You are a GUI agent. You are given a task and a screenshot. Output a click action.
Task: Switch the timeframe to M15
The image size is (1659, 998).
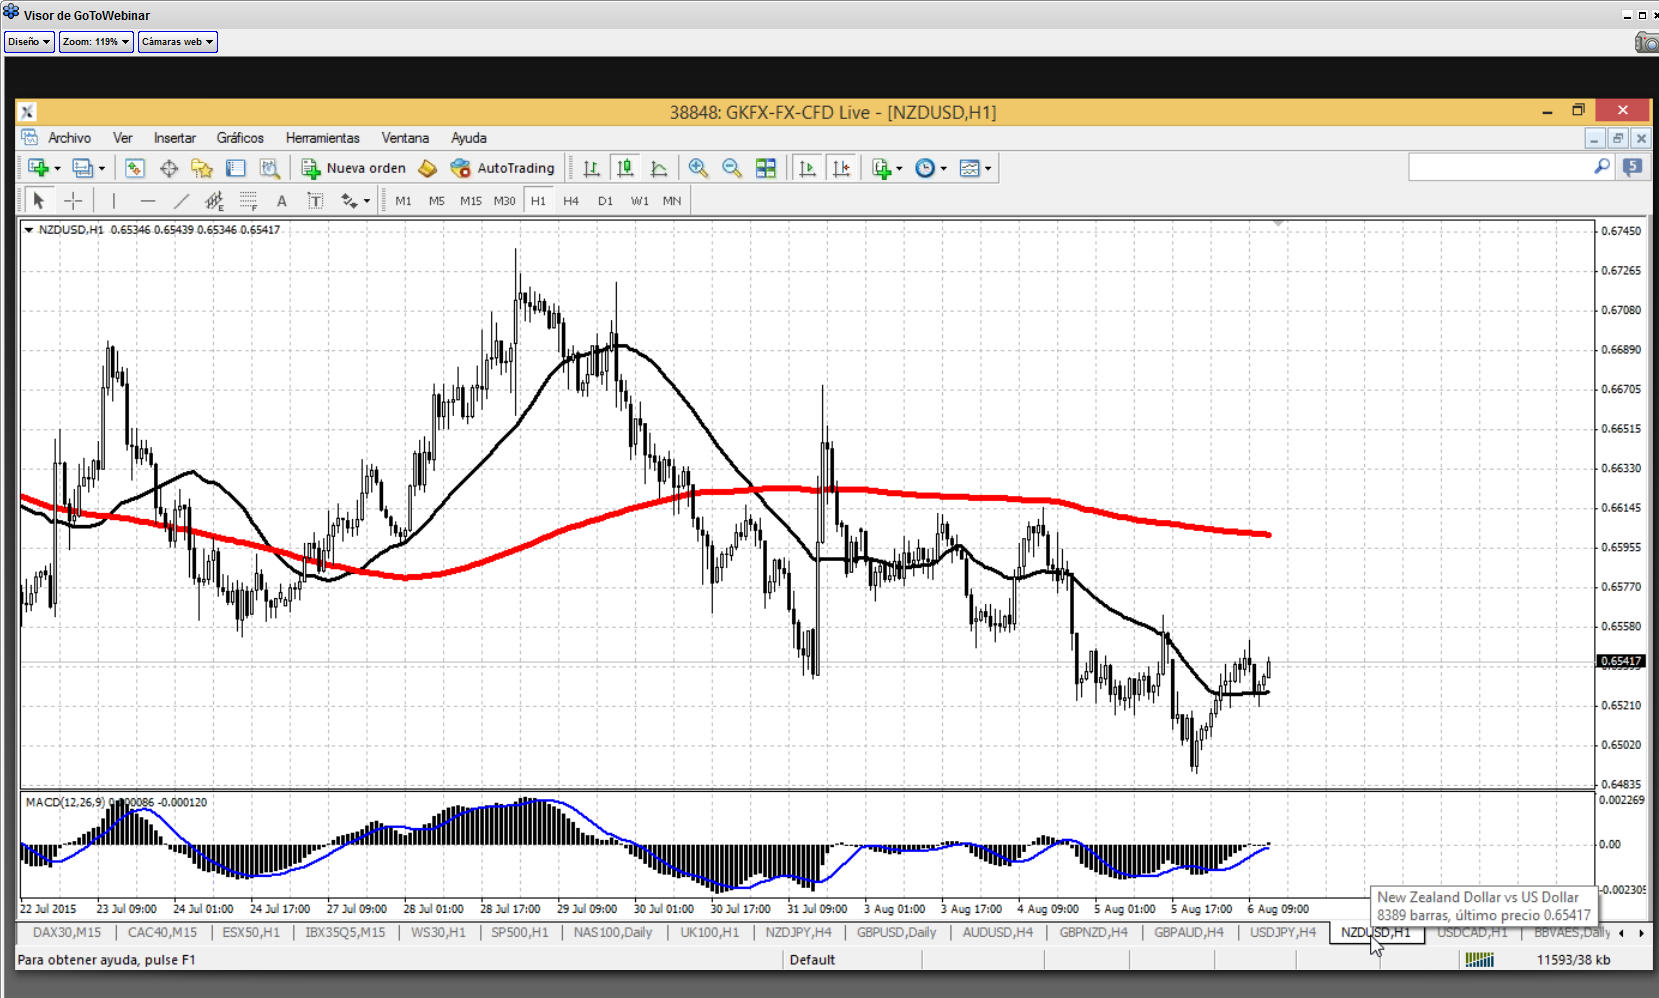click(x=471, y=201)
